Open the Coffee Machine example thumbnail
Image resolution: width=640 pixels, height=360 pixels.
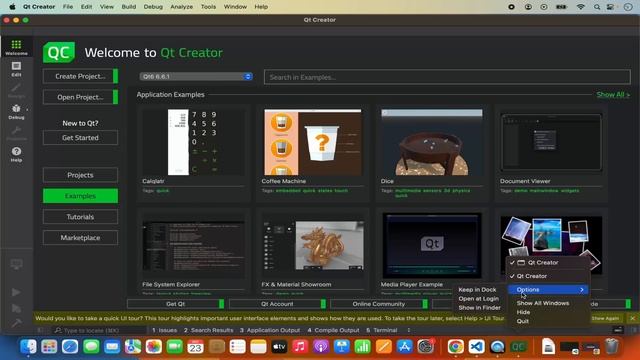tap(313, 142)
